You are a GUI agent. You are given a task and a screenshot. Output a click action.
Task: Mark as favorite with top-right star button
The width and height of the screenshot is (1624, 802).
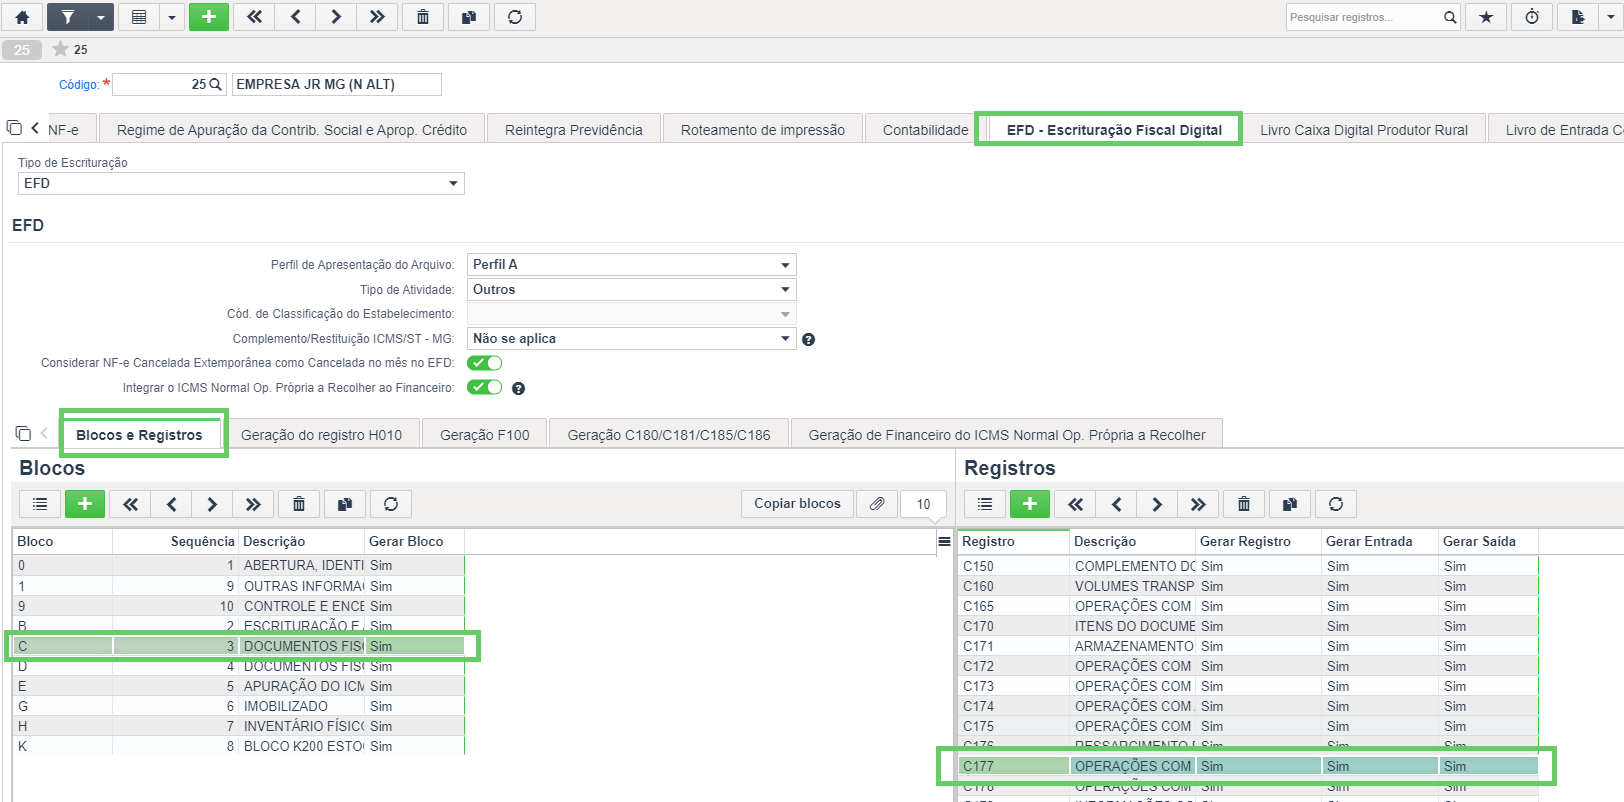pyautogui.click(x=1487, y=17)
